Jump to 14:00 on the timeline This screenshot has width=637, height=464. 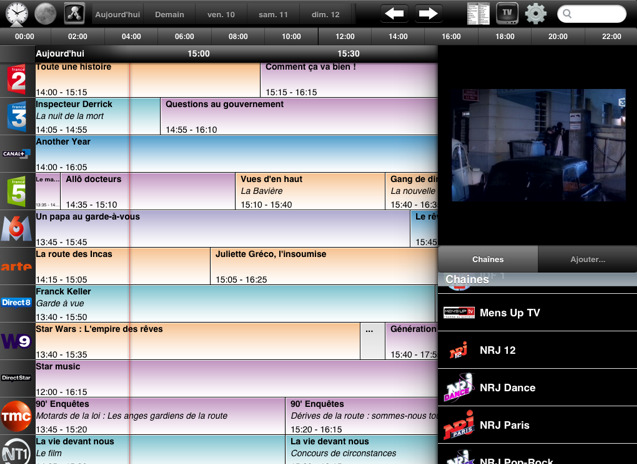(398, 37)
